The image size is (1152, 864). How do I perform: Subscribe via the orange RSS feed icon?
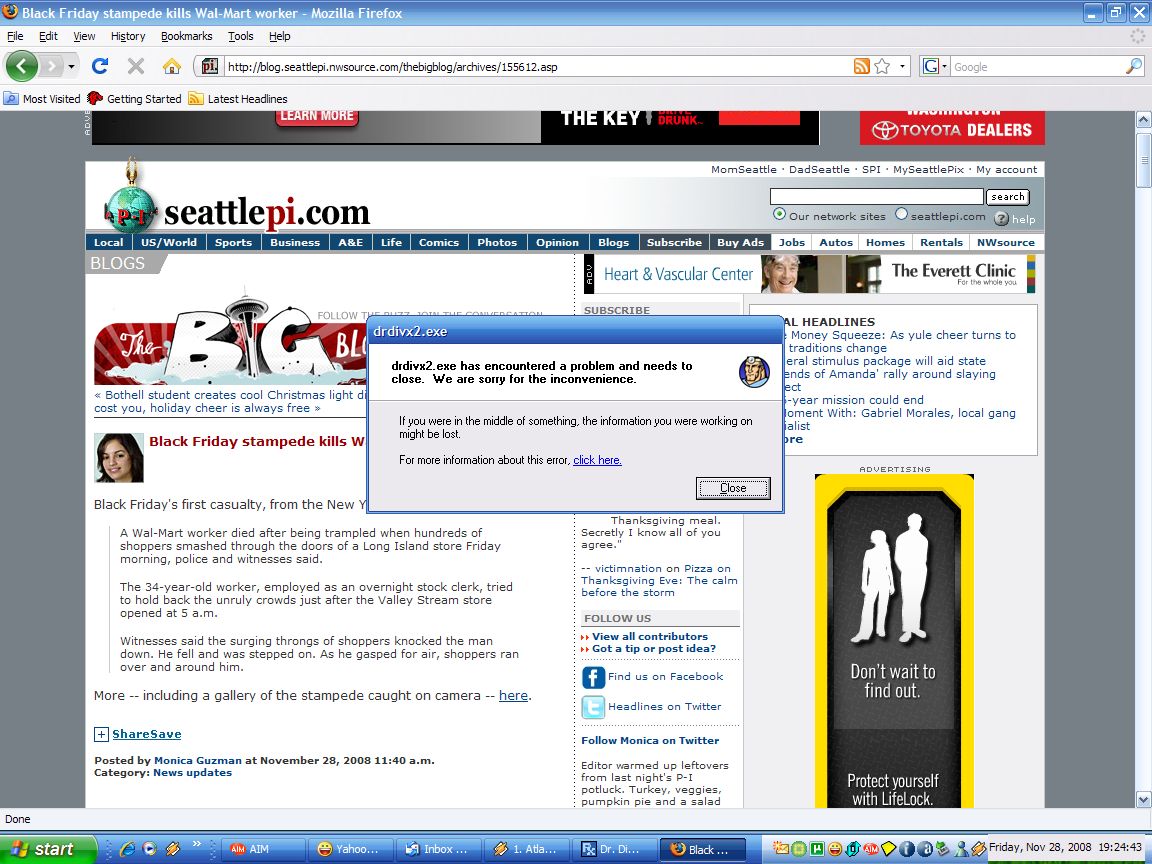coord(862,66)
